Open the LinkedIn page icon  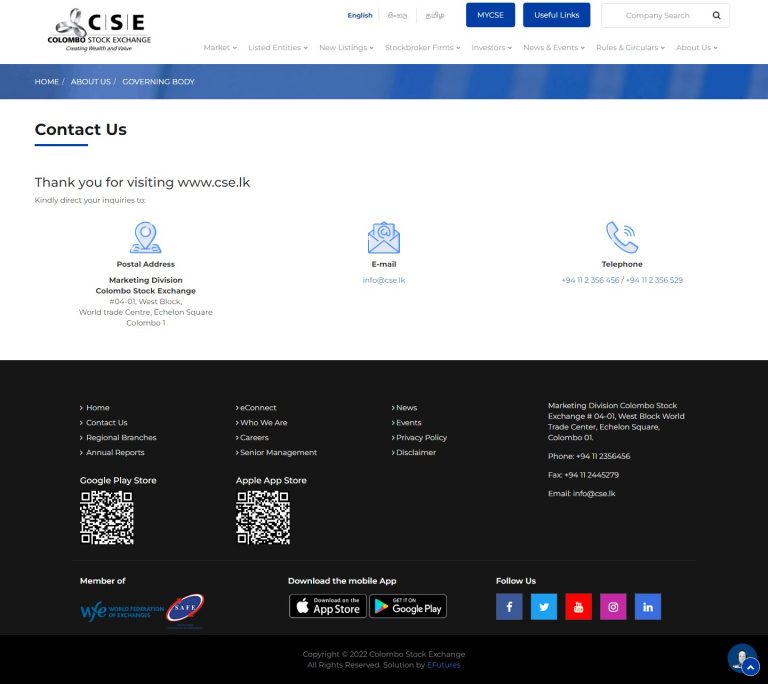pyautogui.click(x=648, y=607)
